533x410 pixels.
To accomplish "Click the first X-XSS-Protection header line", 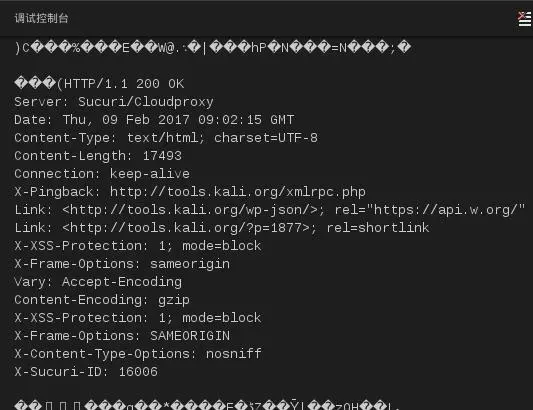I will tap(138, 246).
